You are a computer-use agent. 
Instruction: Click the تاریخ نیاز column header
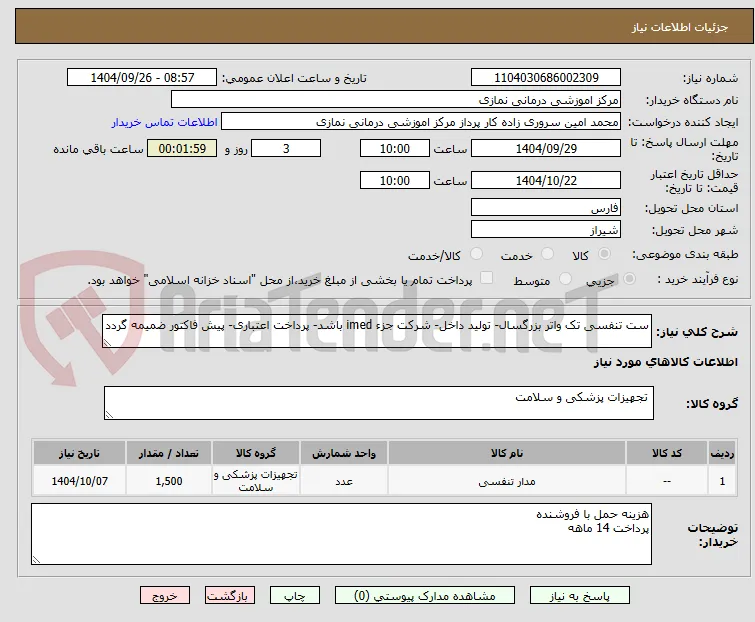point(79,453)
